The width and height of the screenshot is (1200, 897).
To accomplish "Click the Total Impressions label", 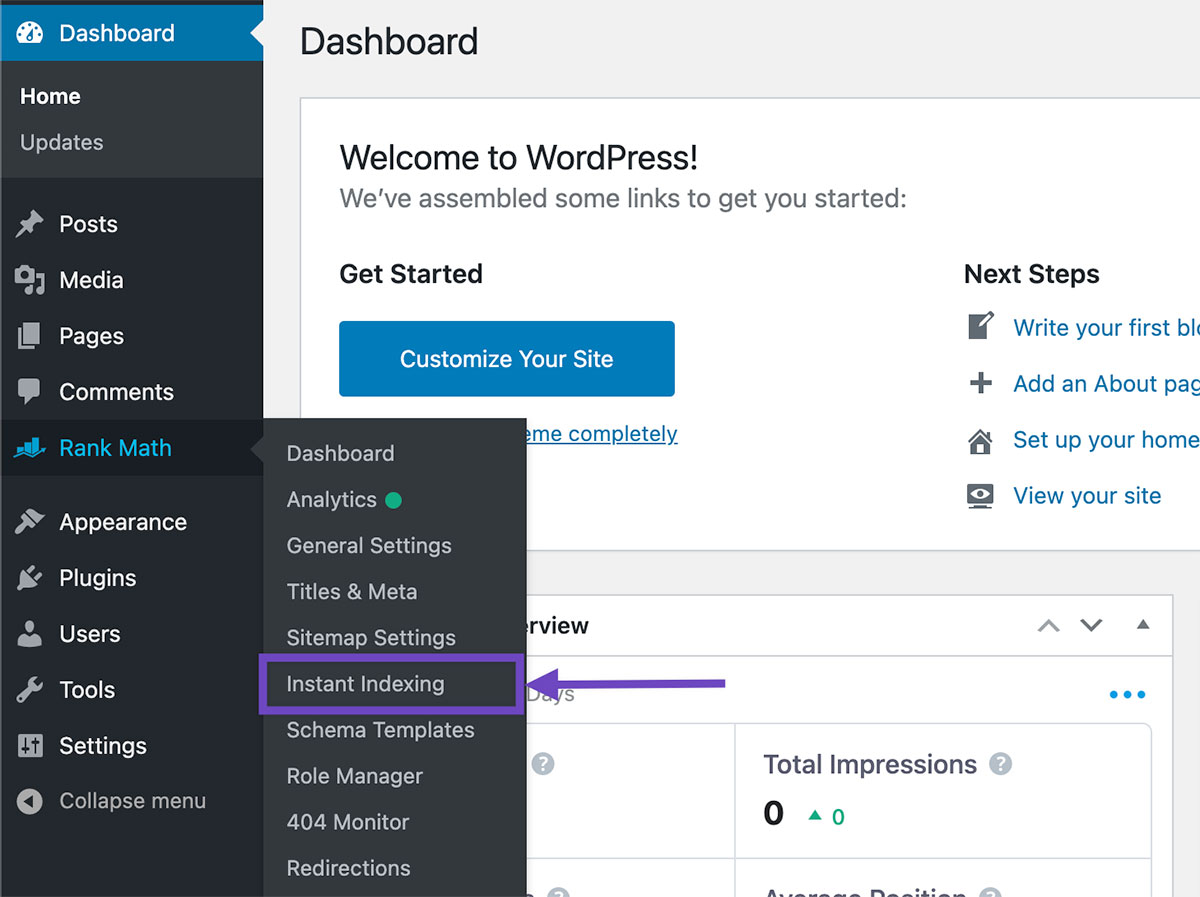I will tap(870, 765).
